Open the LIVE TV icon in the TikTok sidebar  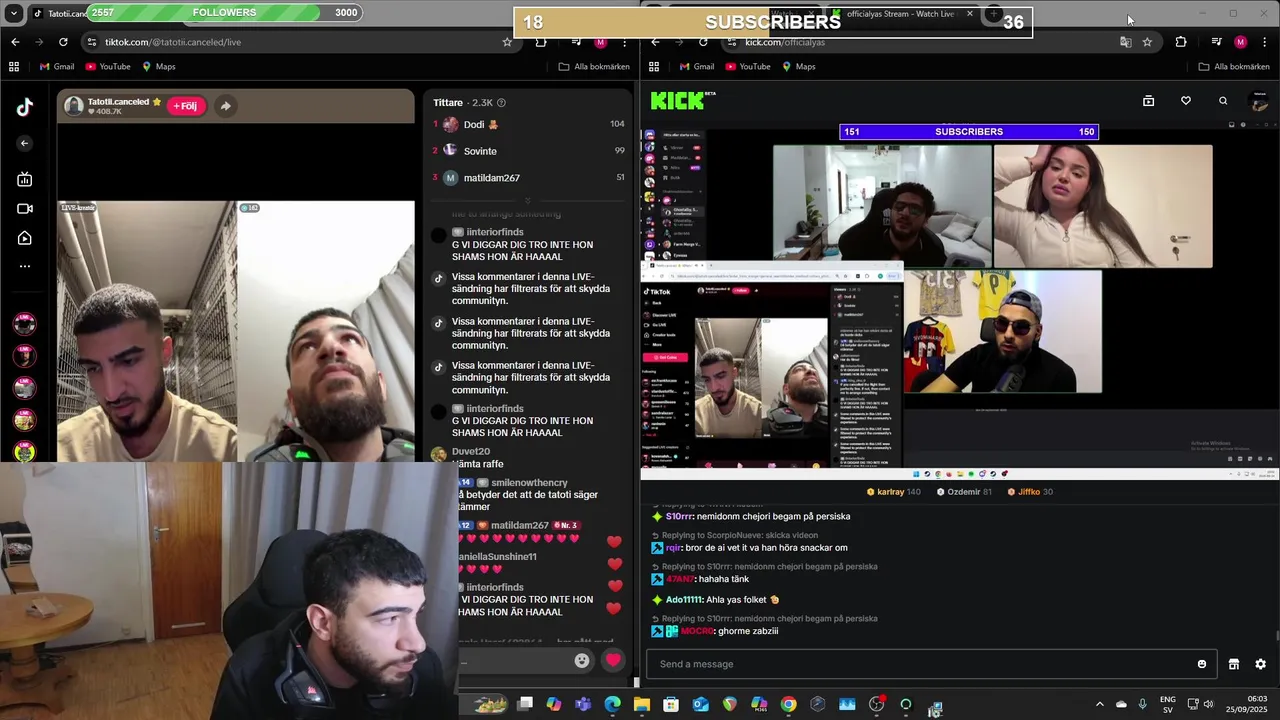pos(25,179)
